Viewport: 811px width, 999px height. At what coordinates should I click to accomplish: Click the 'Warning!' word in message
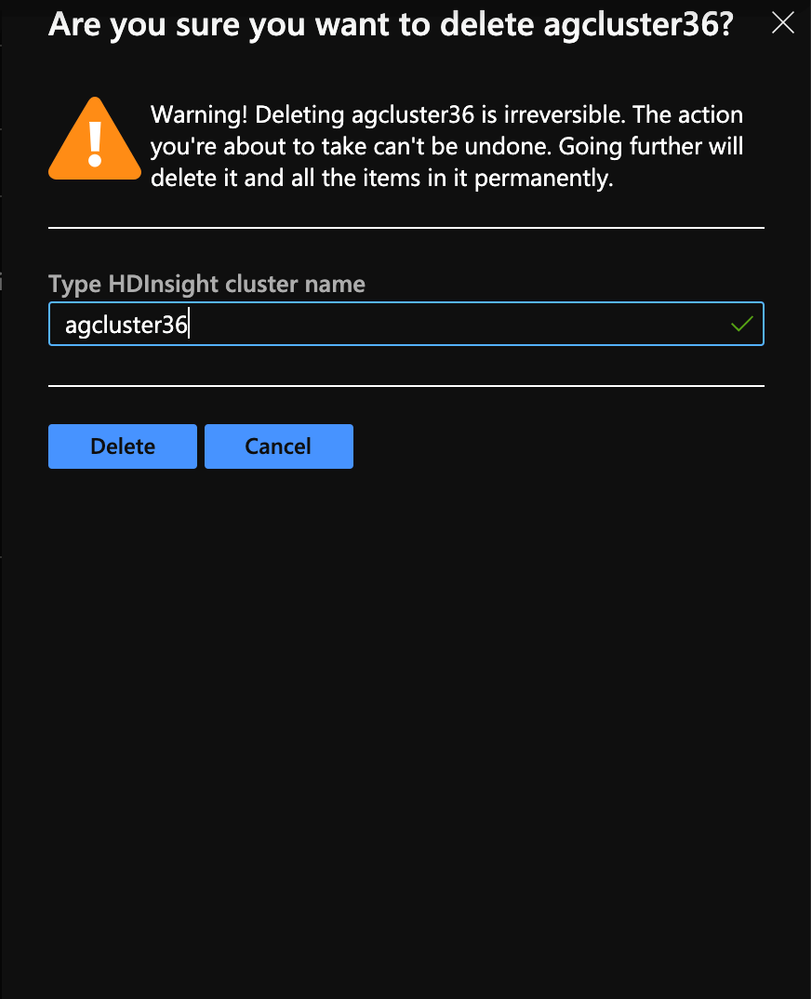pyautogui.click(x=199, y=115)
